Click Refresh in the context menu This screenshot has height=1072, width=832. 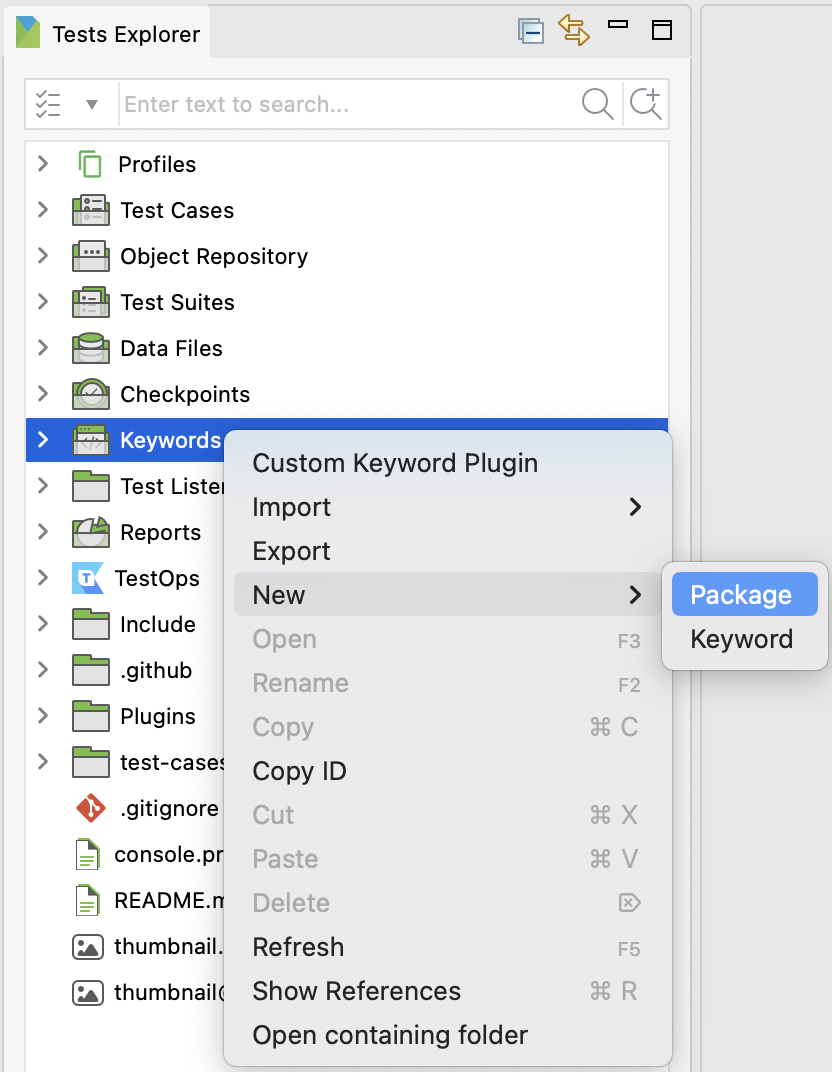tap(298, 947)
